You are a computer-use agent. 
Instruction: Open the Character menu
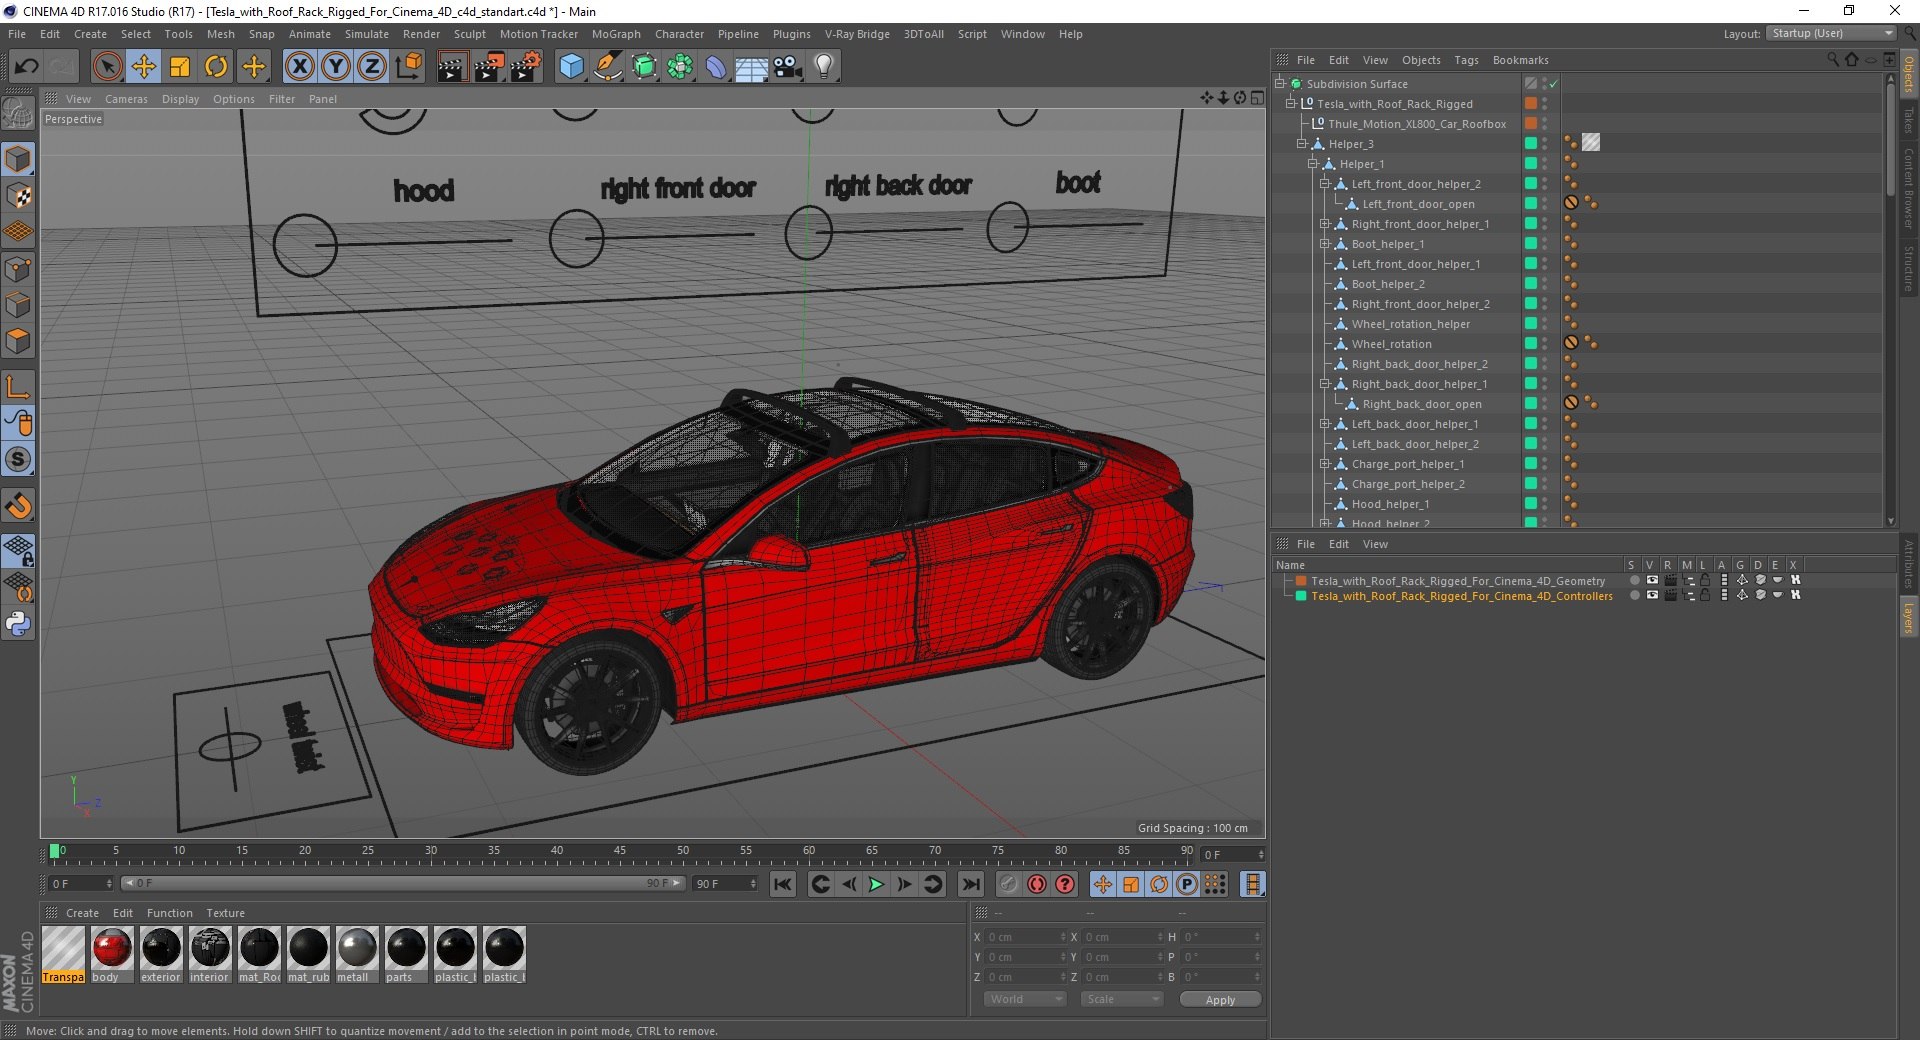tap(679, 34)
